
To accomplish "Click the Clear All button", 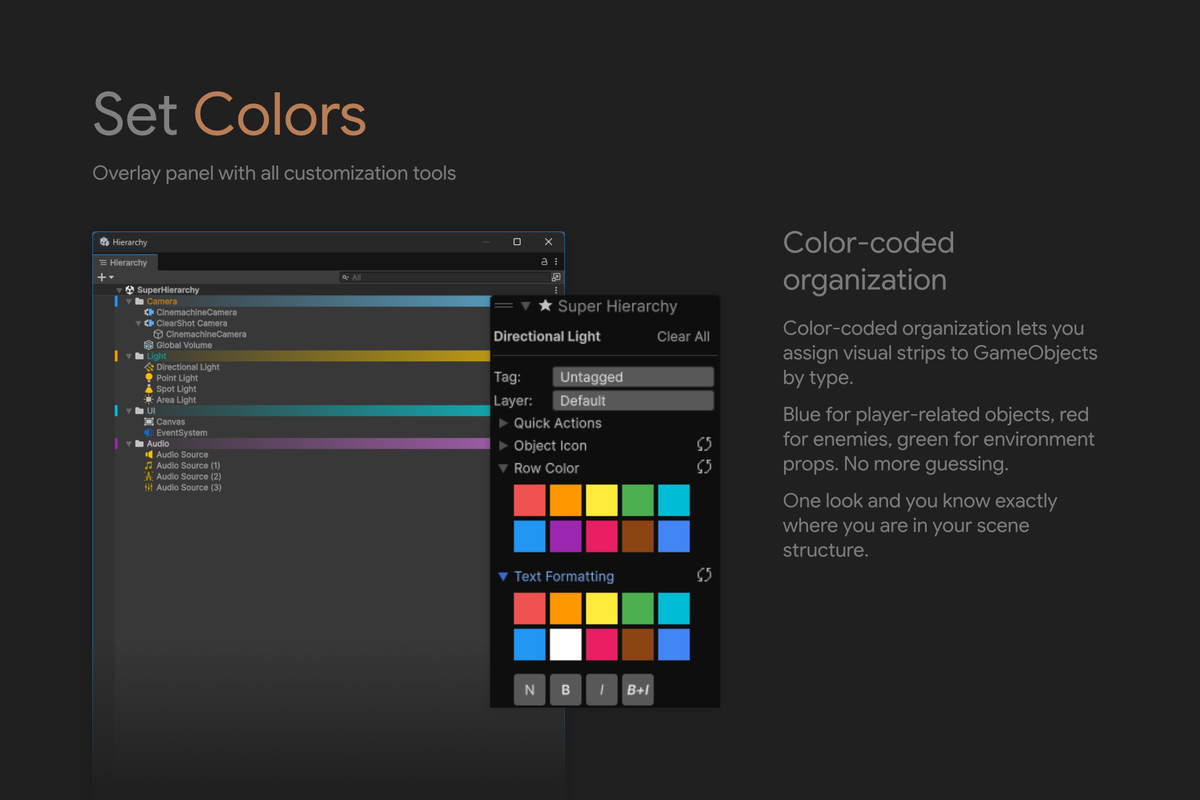I will pyautogui.click(x=683, y=337).
